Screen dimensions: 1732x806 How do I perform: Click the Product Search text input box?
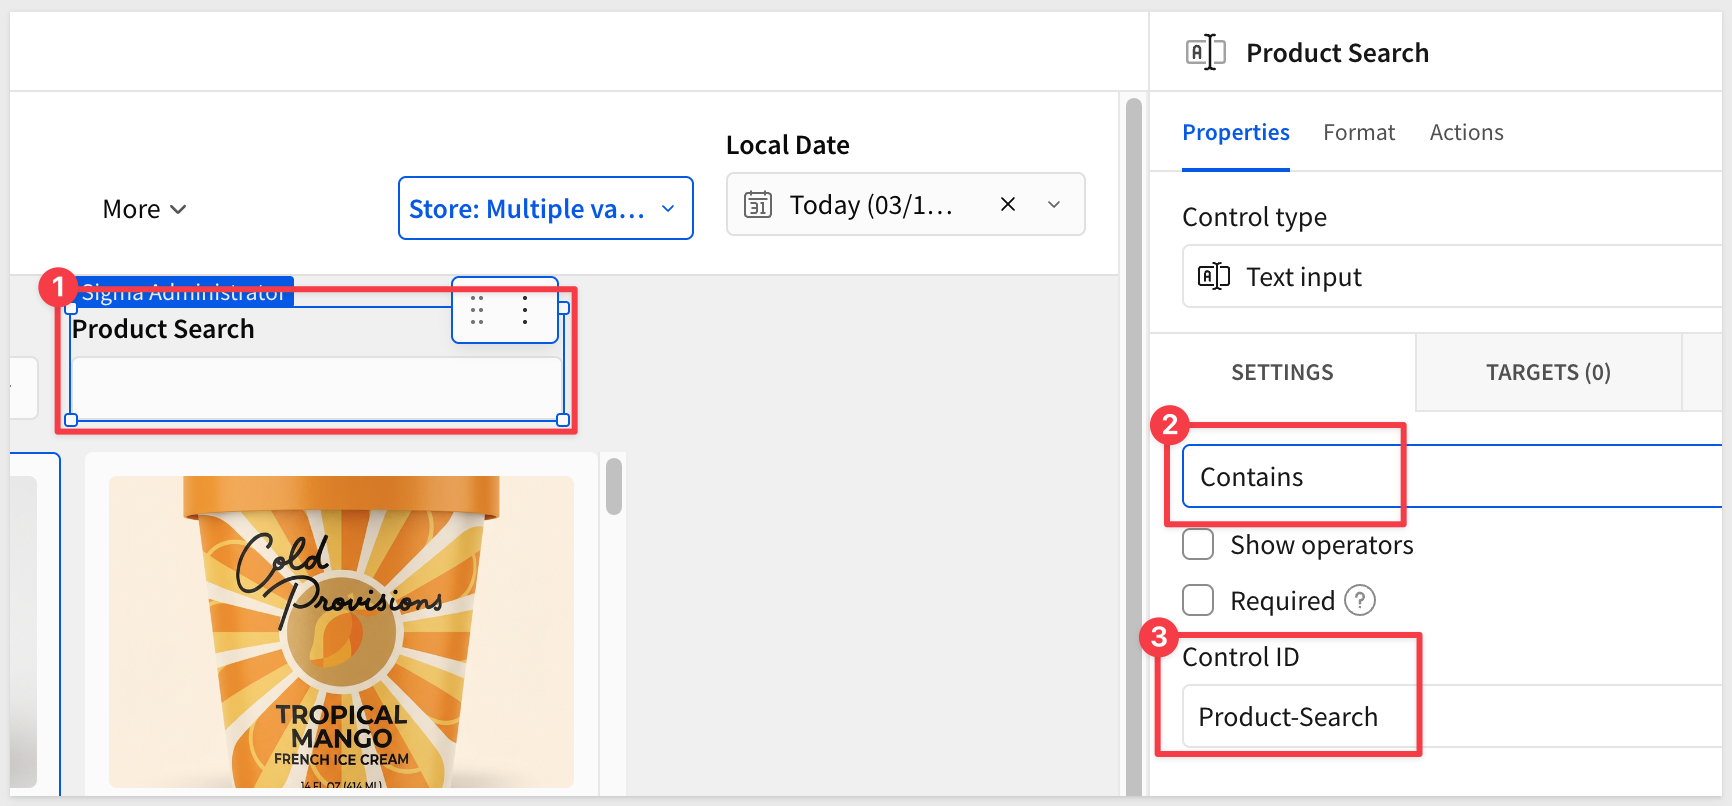(316, 387)
